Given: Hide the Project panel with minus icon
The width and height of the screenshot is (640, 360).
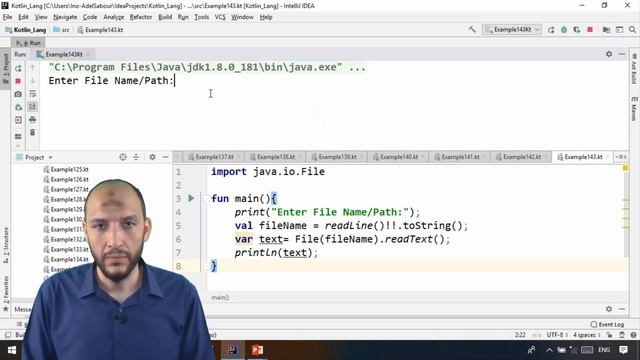Looking at the screenshot, I should point(165,157).
